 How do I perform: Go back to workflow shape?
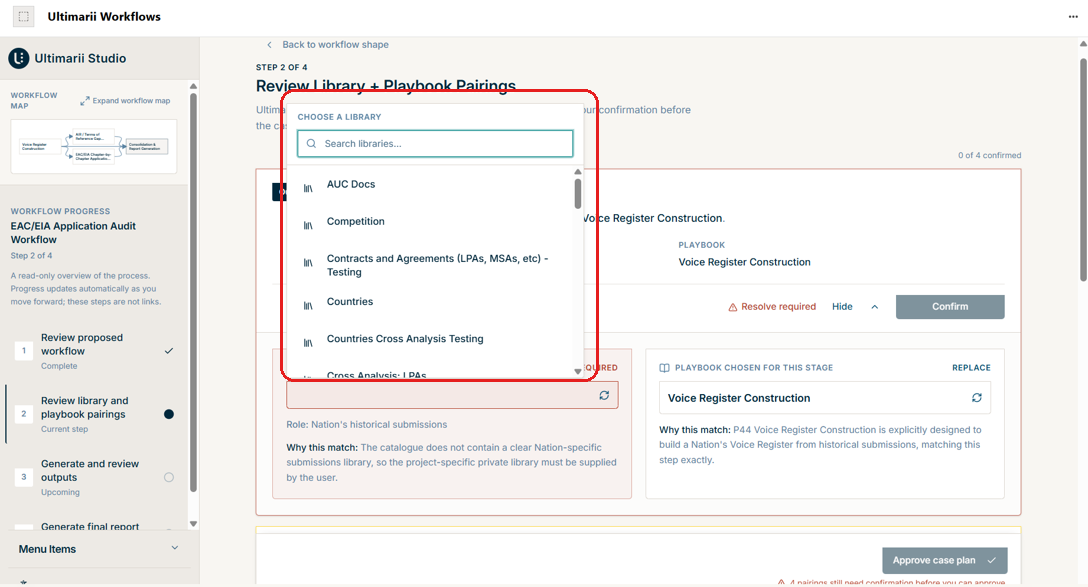[x=335, y=44]
